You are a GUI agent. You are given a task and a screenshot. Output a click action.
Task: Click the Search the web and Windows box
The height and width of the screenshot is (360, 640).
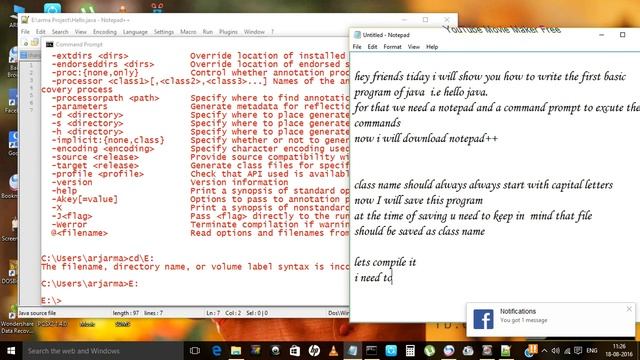pyautogui.click(x=102, y=351)
